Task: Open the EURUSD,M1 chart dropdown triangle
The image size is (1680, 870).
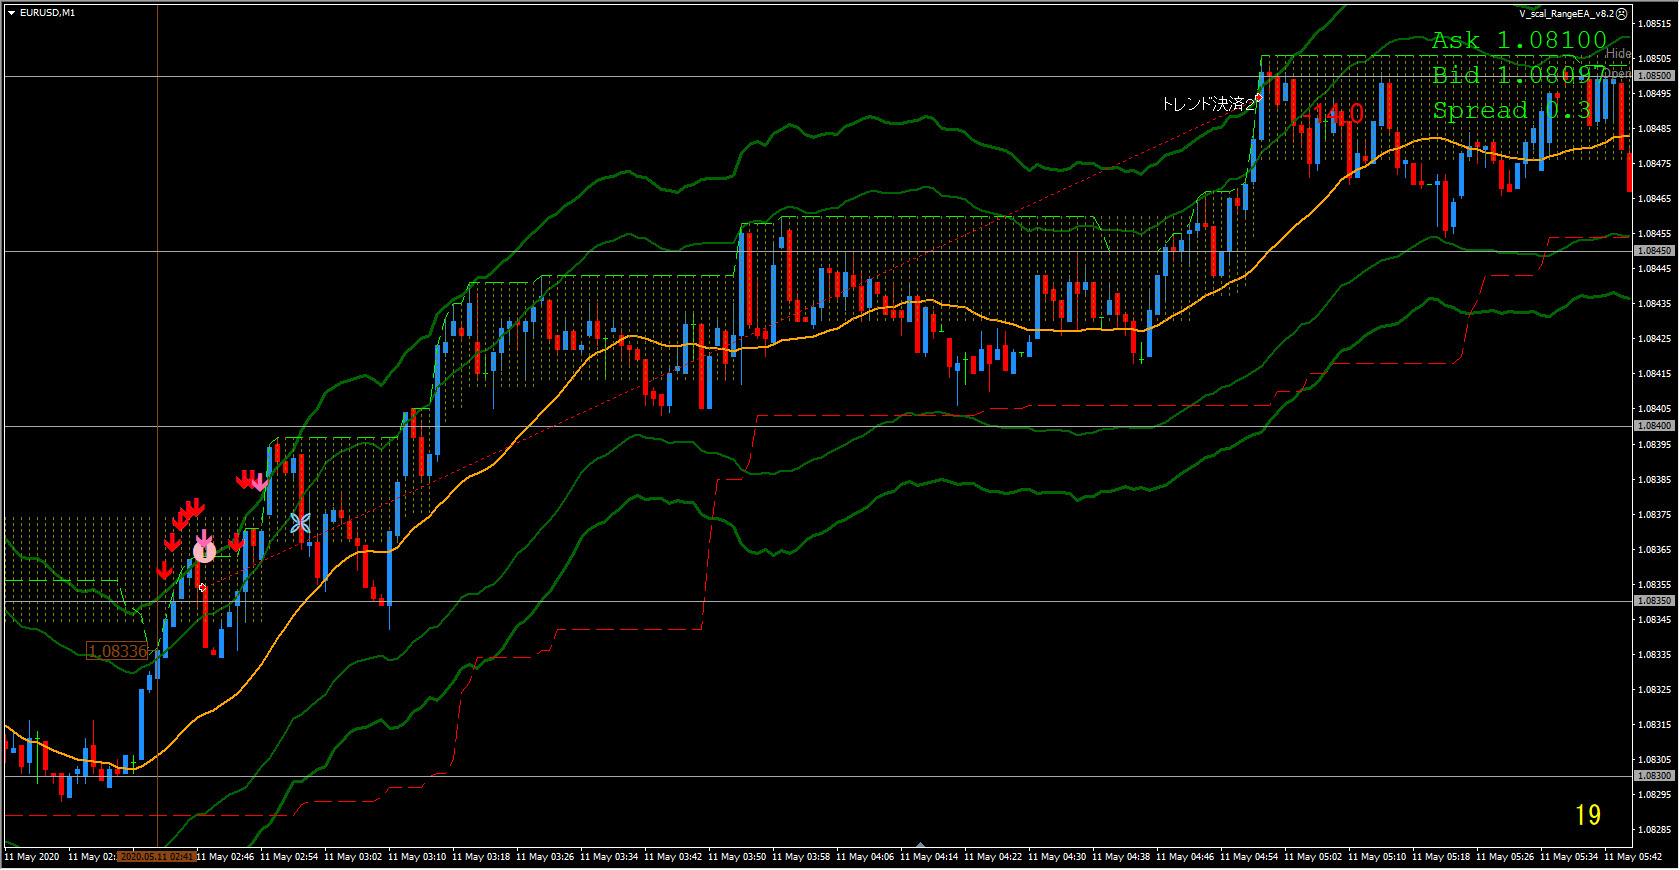Action: [x=11, y=13]
